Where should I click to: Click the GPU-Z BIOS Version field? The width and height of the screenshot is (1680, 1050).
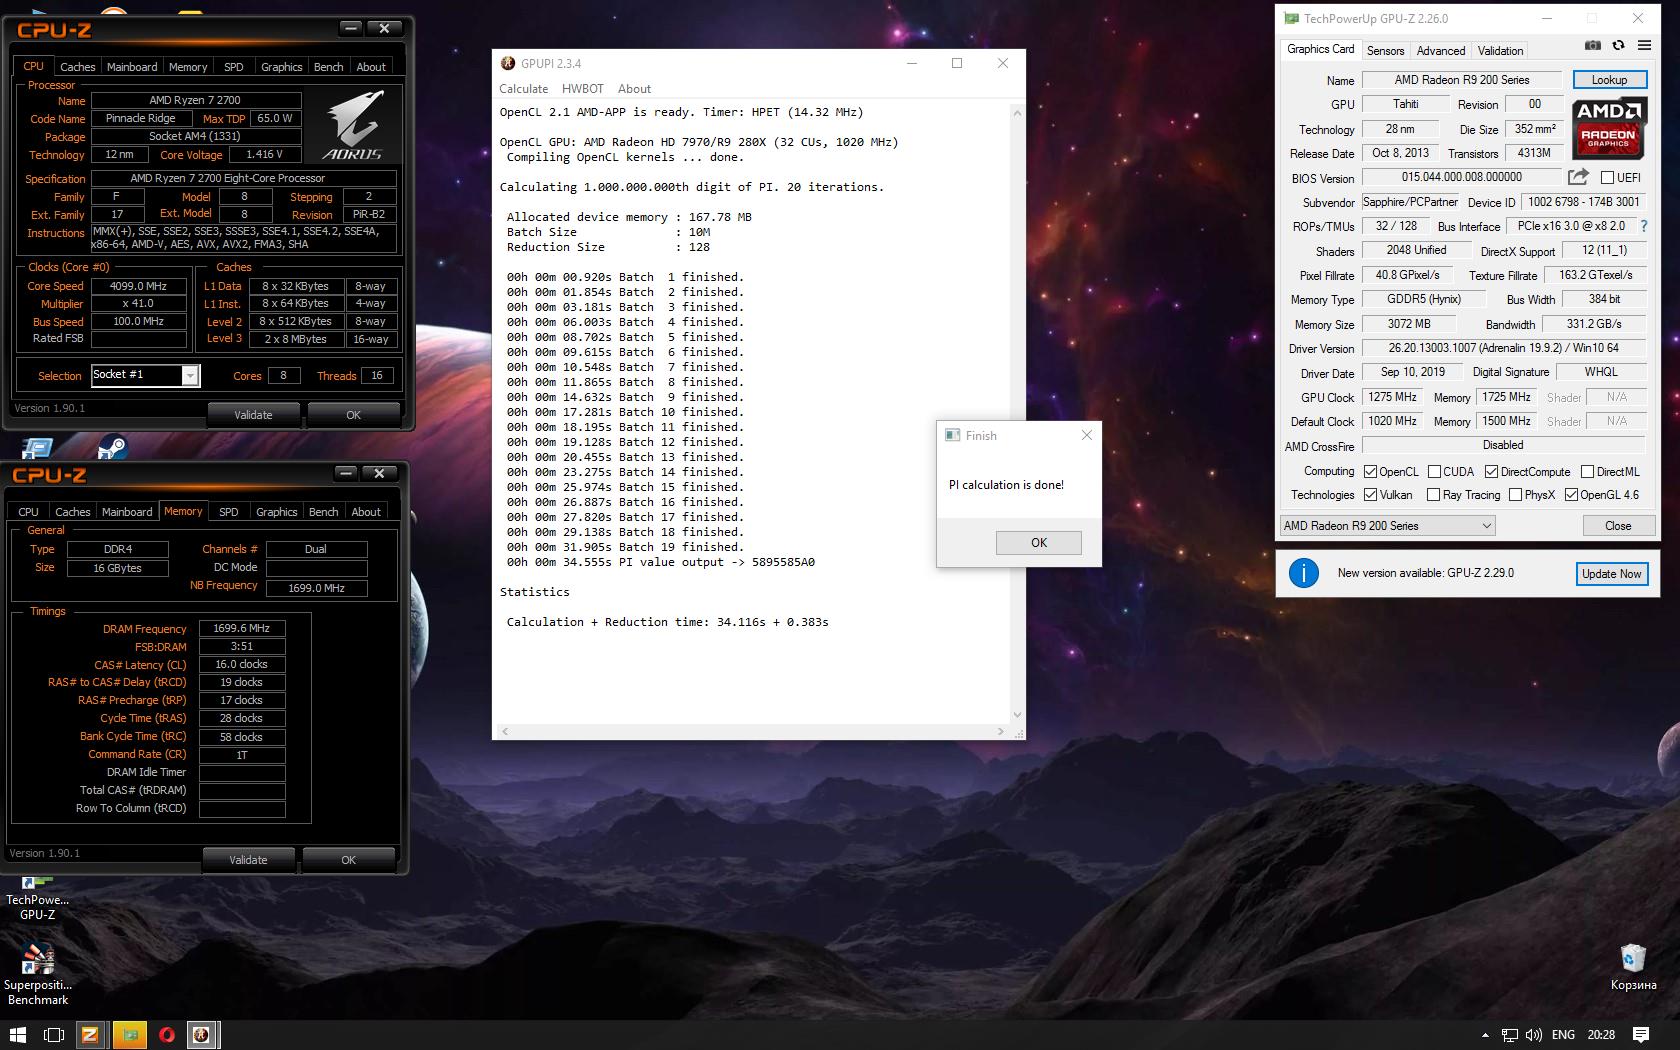click(1461, 177)
